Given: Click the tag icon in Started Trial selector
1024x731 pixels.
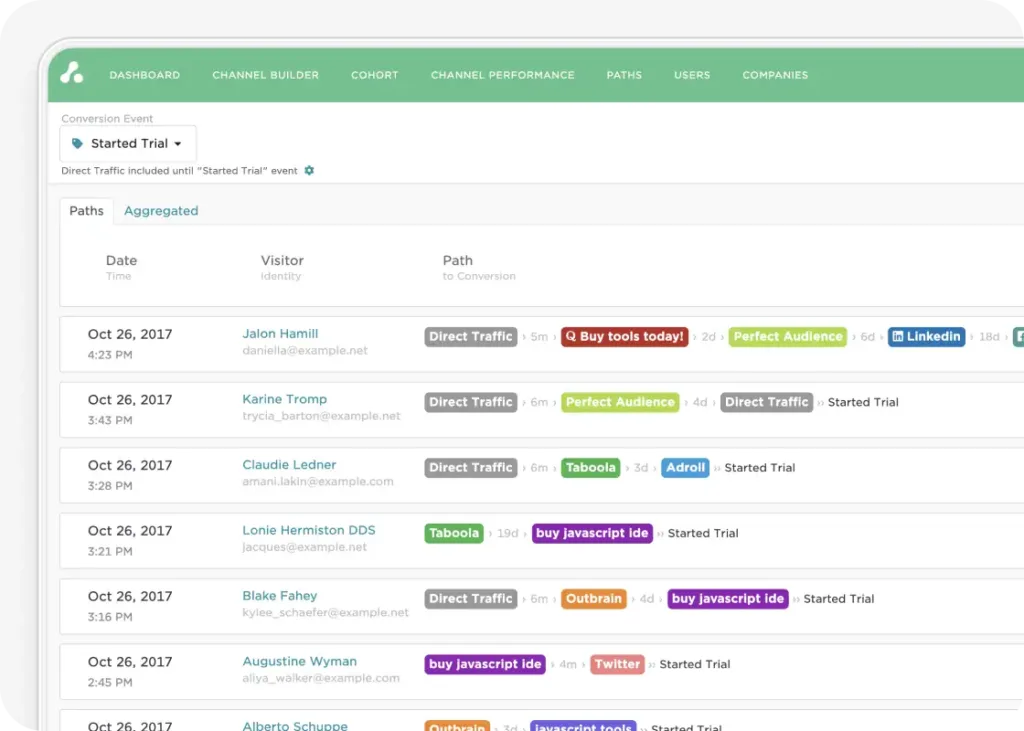Looking at the screenshot, I should pyautogui.click(x=78, y=144).
